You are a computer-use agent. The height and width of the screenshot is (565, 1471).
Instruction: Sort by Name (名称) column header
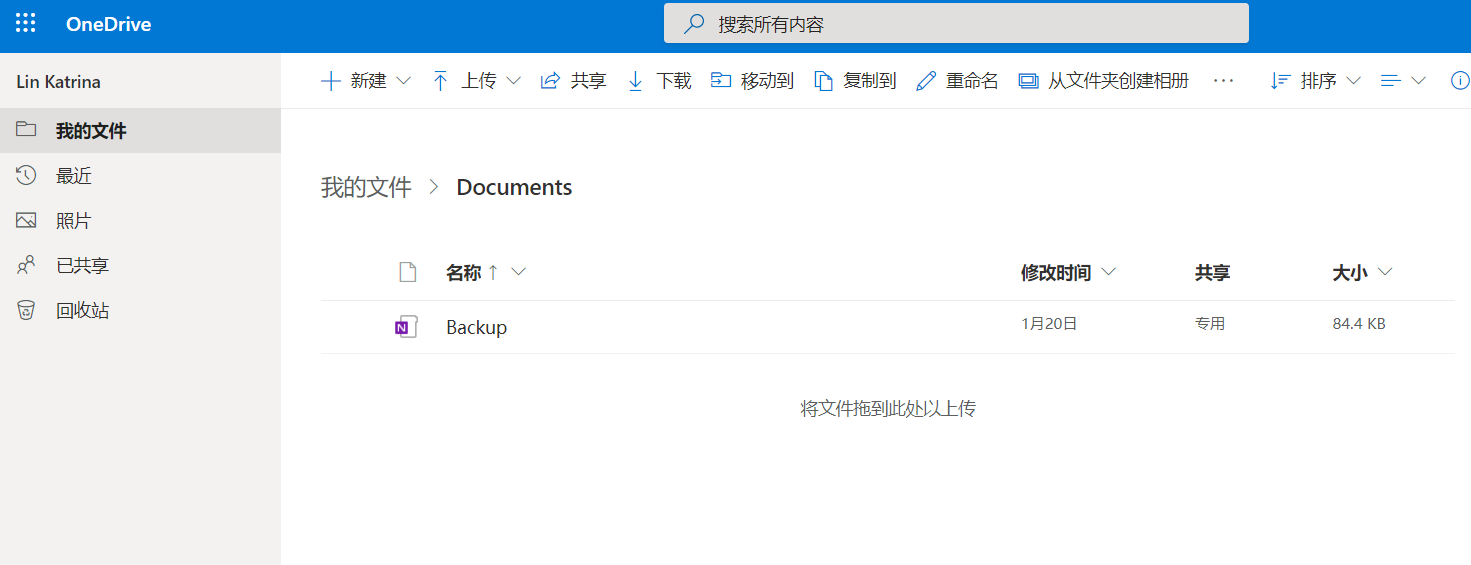464,272
